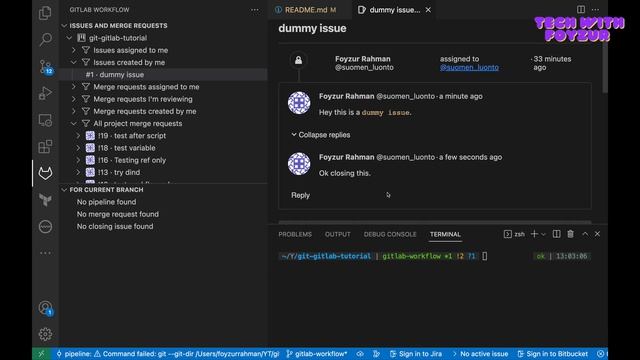Expand merge request !18 test variable
This screenshot has width=640, height=360.
pyautogui.click(x=78, y=148)
